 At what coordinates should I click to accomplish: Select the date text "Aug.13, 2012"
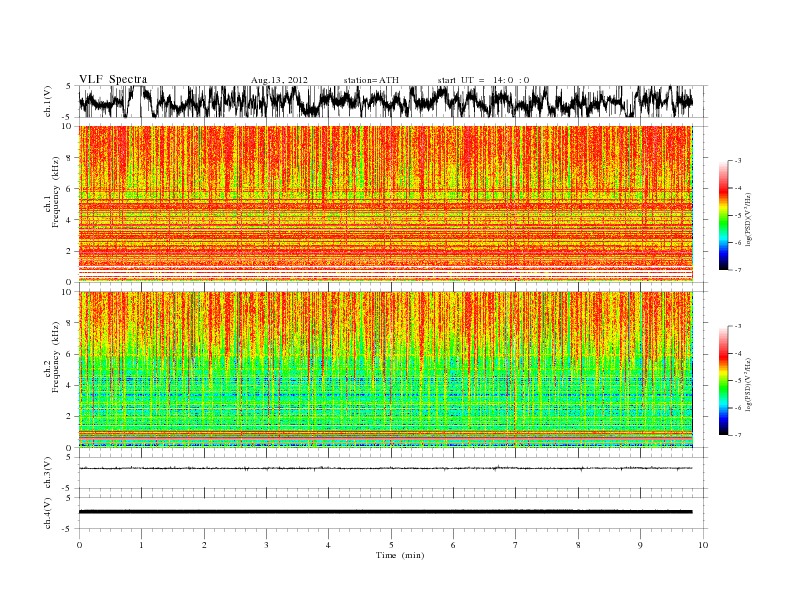pyautogui.click(x=279, y=80)
